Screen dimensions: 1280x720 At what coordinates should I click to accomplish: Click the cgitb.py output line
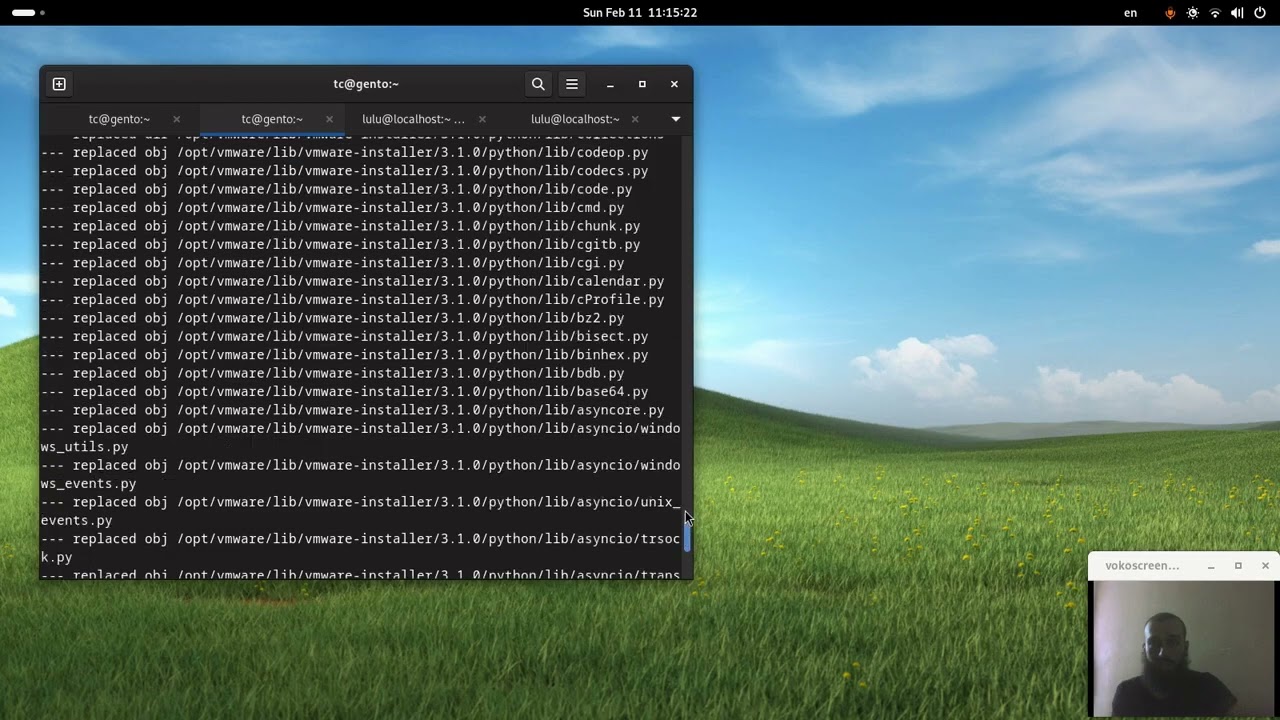(x=341, y=244)
